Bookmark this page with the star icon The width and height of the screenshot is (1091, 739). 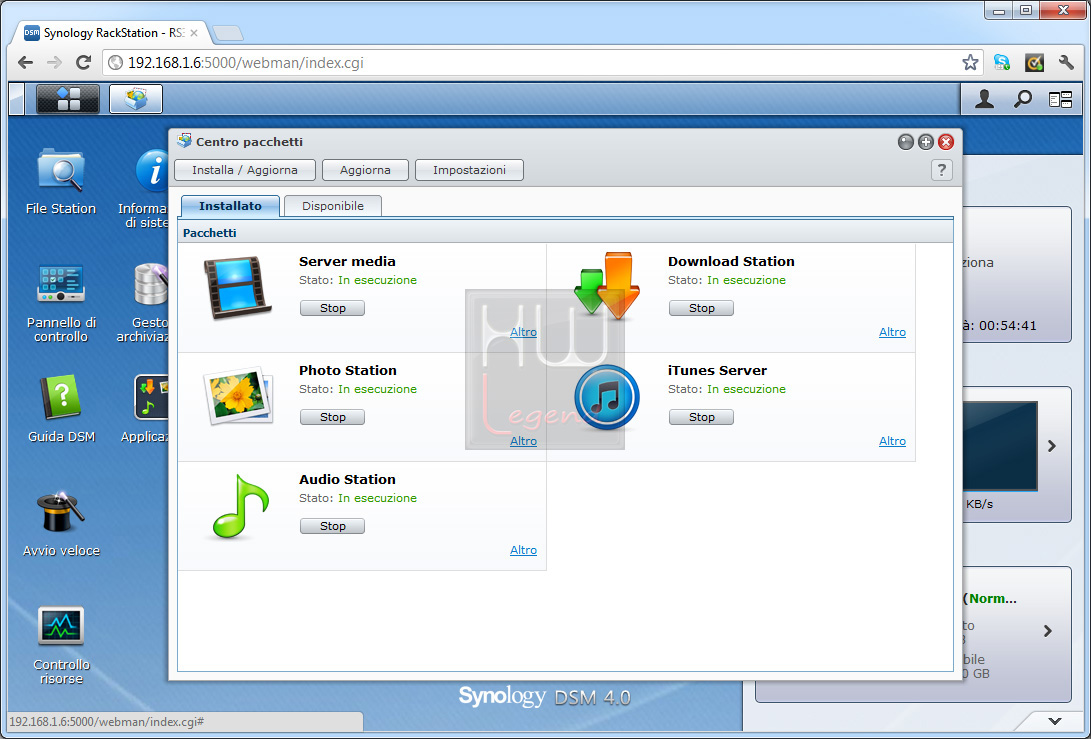click(x=970, y=63)
